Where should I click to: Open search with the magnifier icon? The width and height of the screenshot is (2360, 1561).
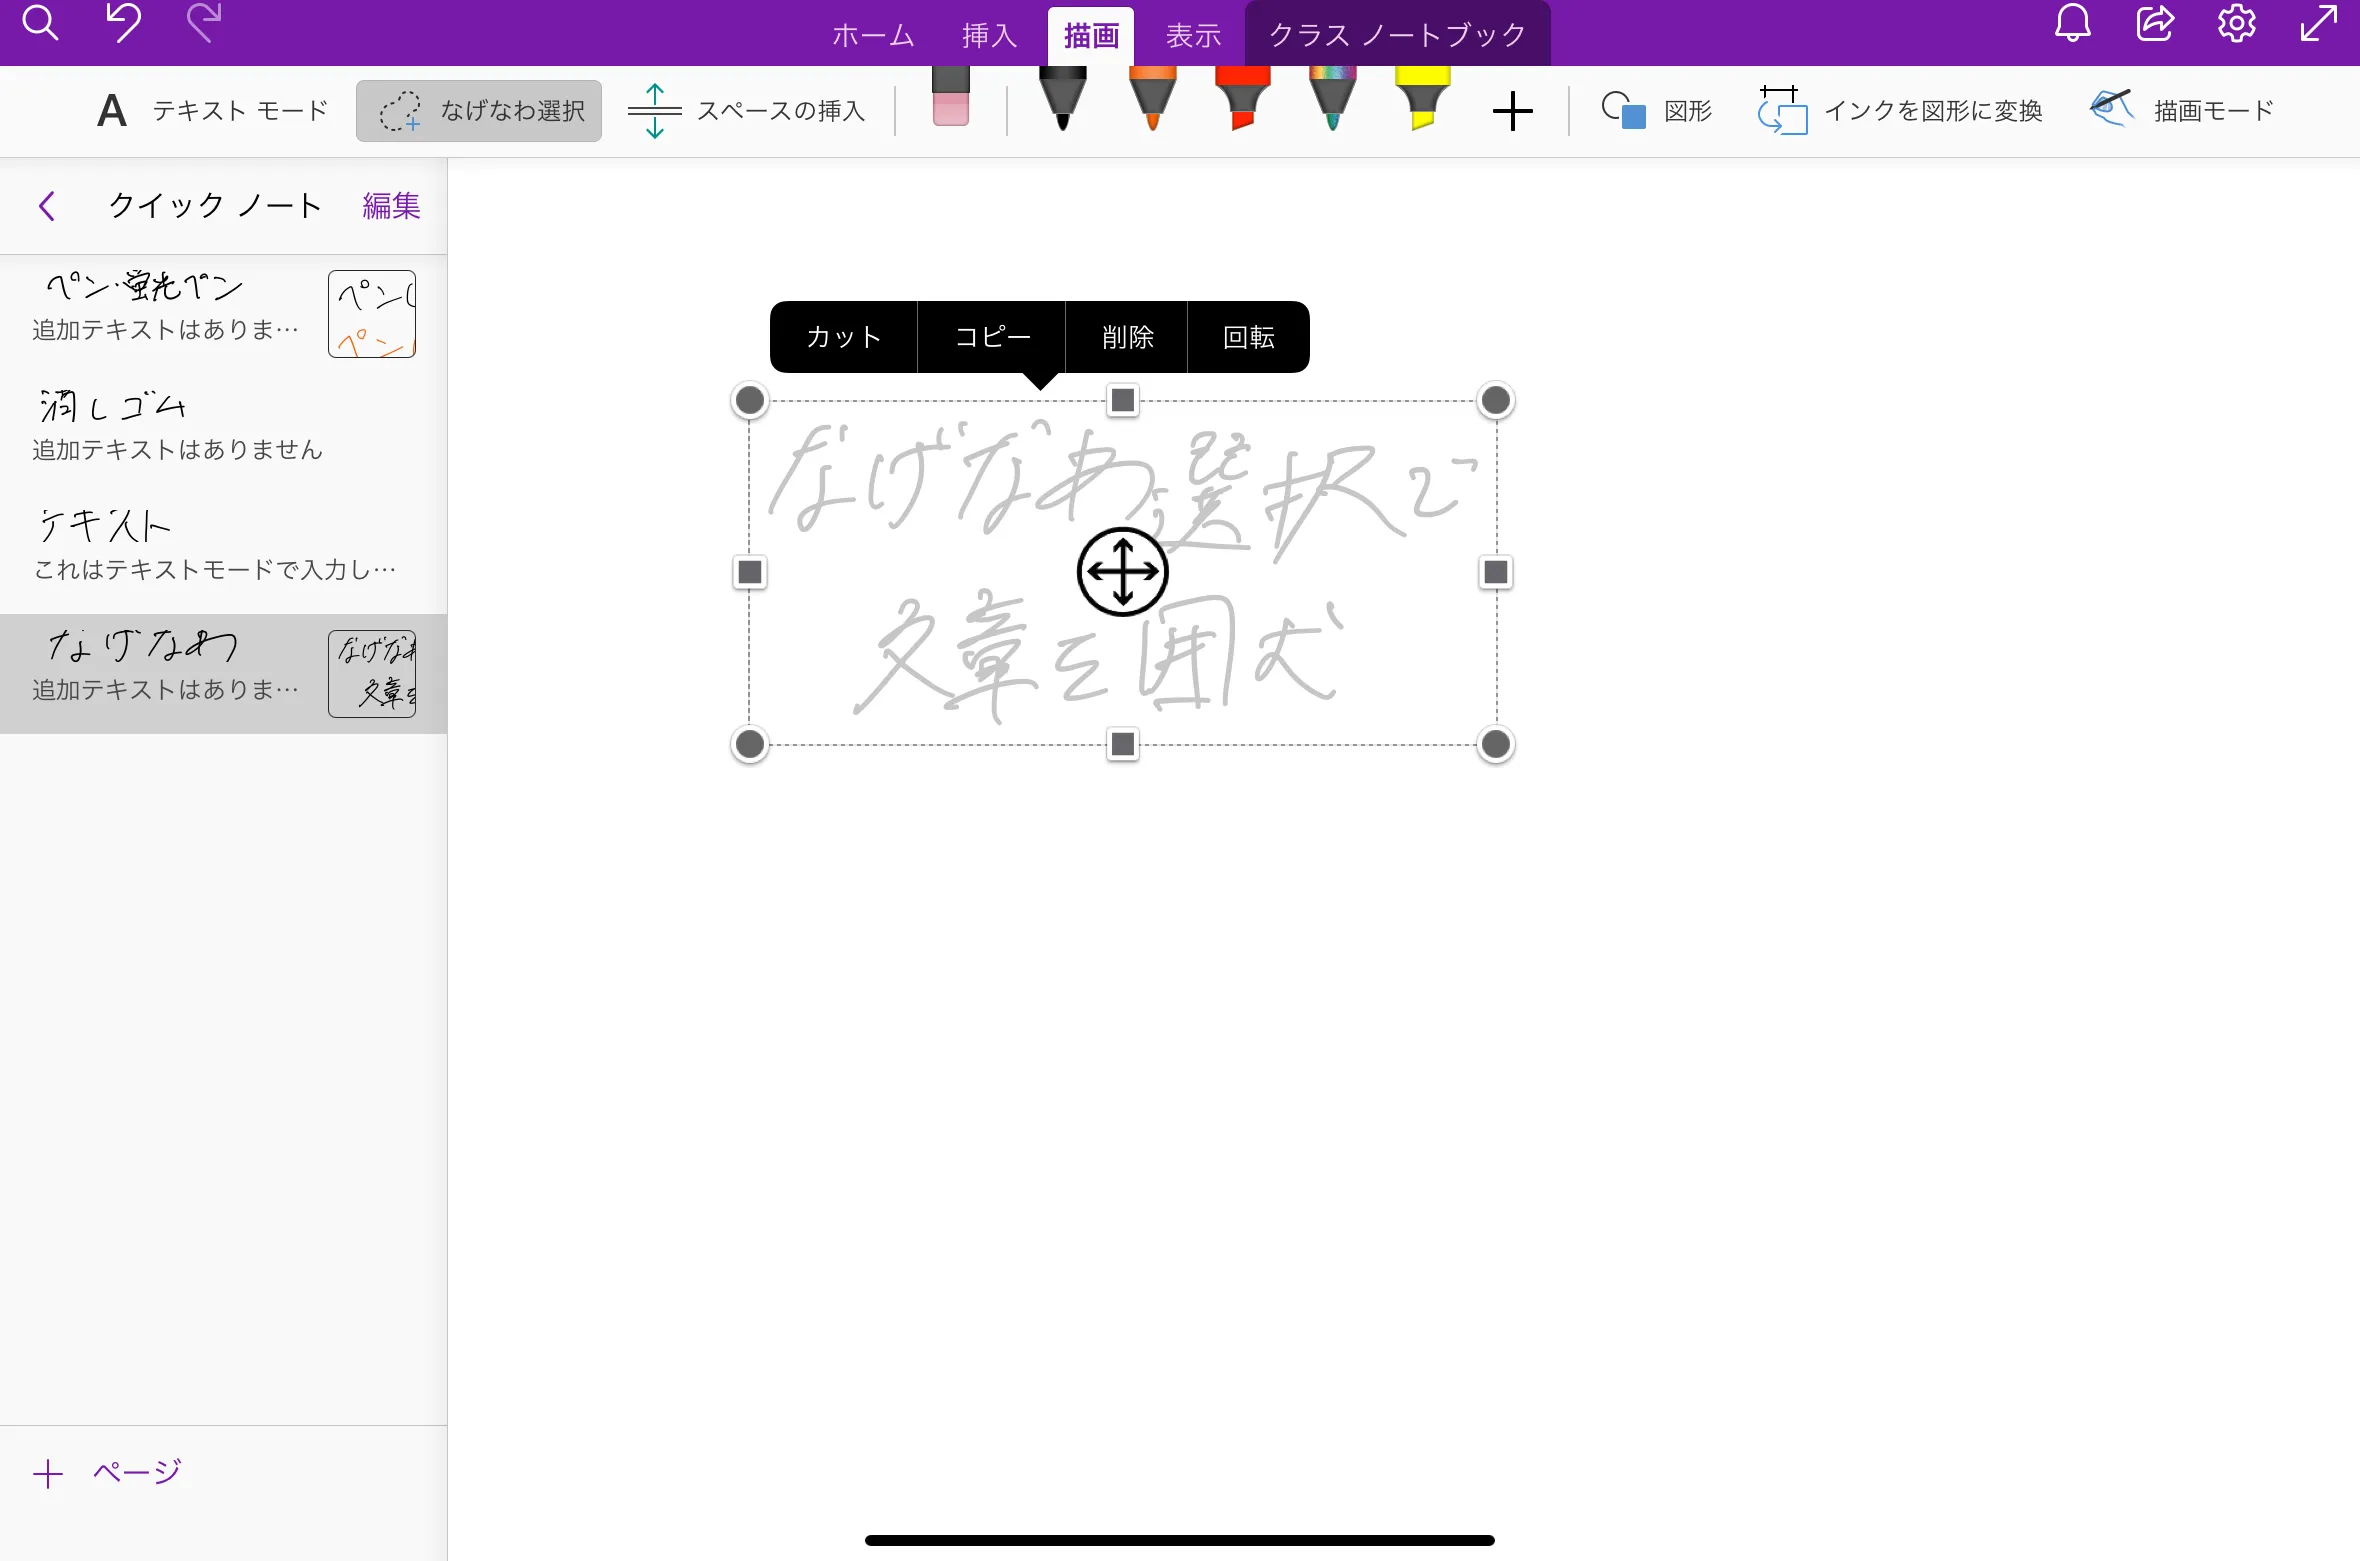pos(40,23)
